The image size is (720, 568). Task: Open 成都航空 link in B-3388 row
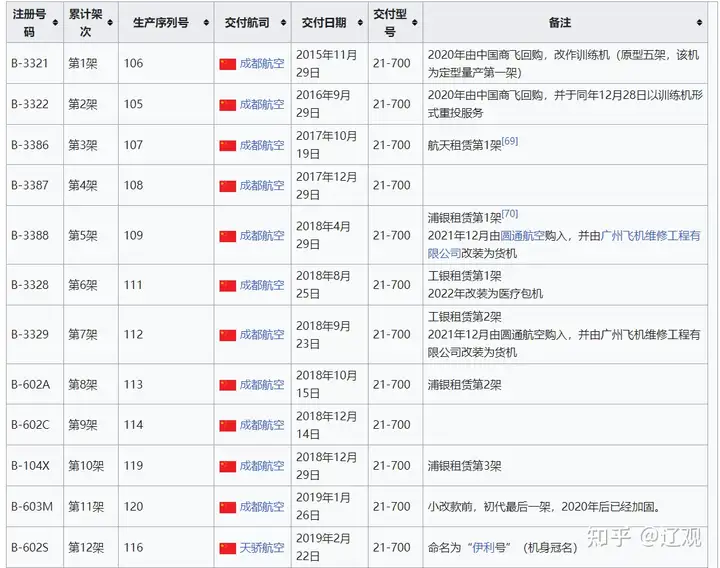pyautogui.click(x=262, y=236)
